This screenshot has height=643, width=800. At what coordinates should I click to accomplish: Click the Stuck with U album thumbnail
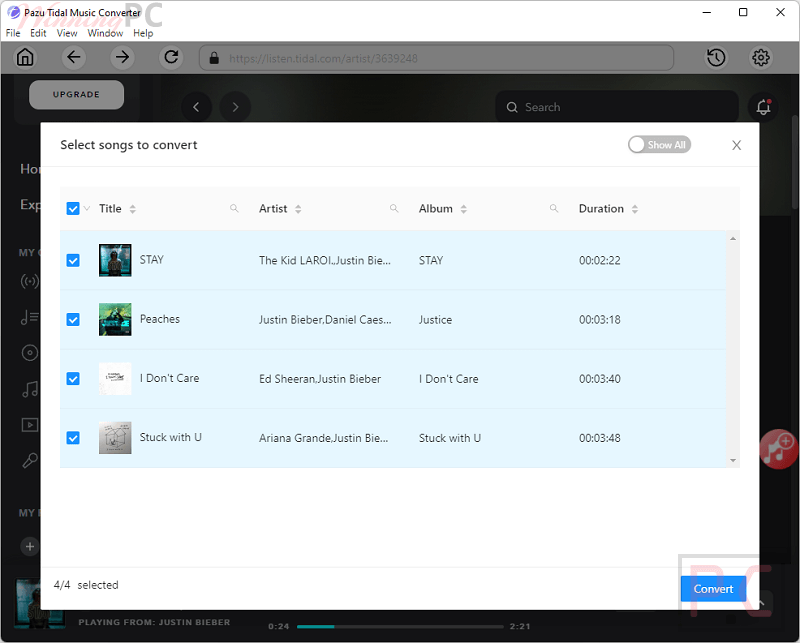pyautogui.click(x=115, y=438)
